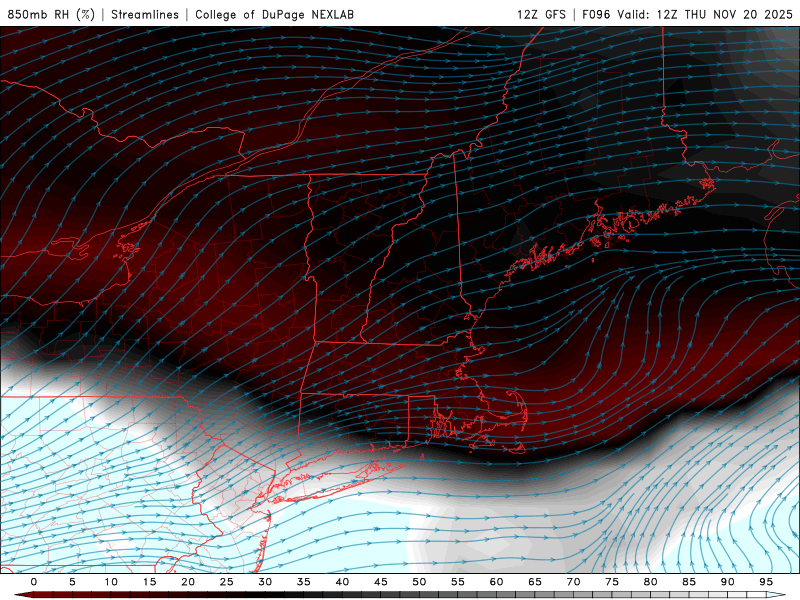Click the "850mb RH (%)" title text

pos(51,14)
